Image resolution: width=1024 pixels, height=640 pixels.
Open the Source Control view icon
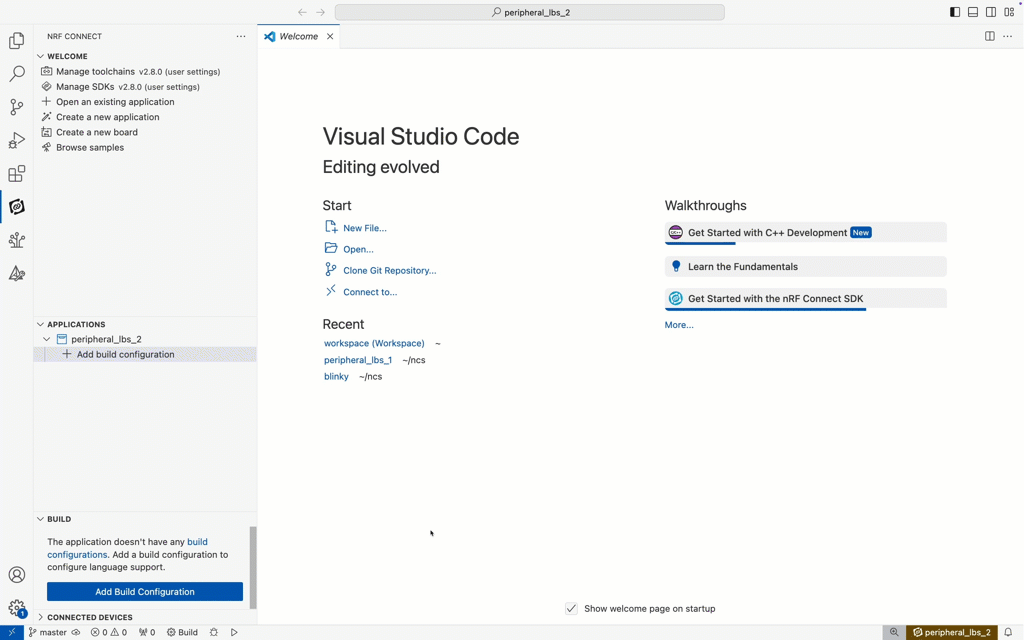click(17, 107)
